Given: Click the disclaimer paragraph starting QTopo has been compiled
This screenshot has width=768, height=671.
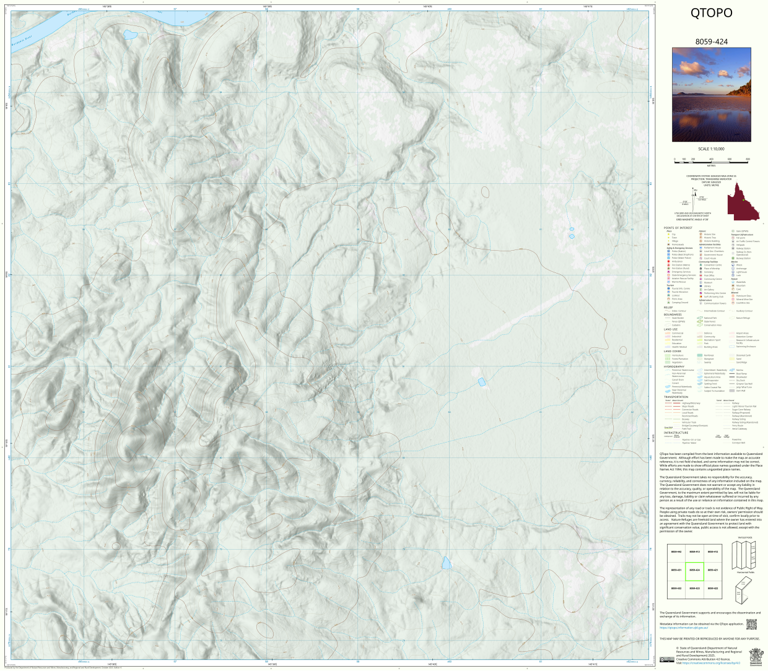Looking at the screenshot, I should 711,462.
